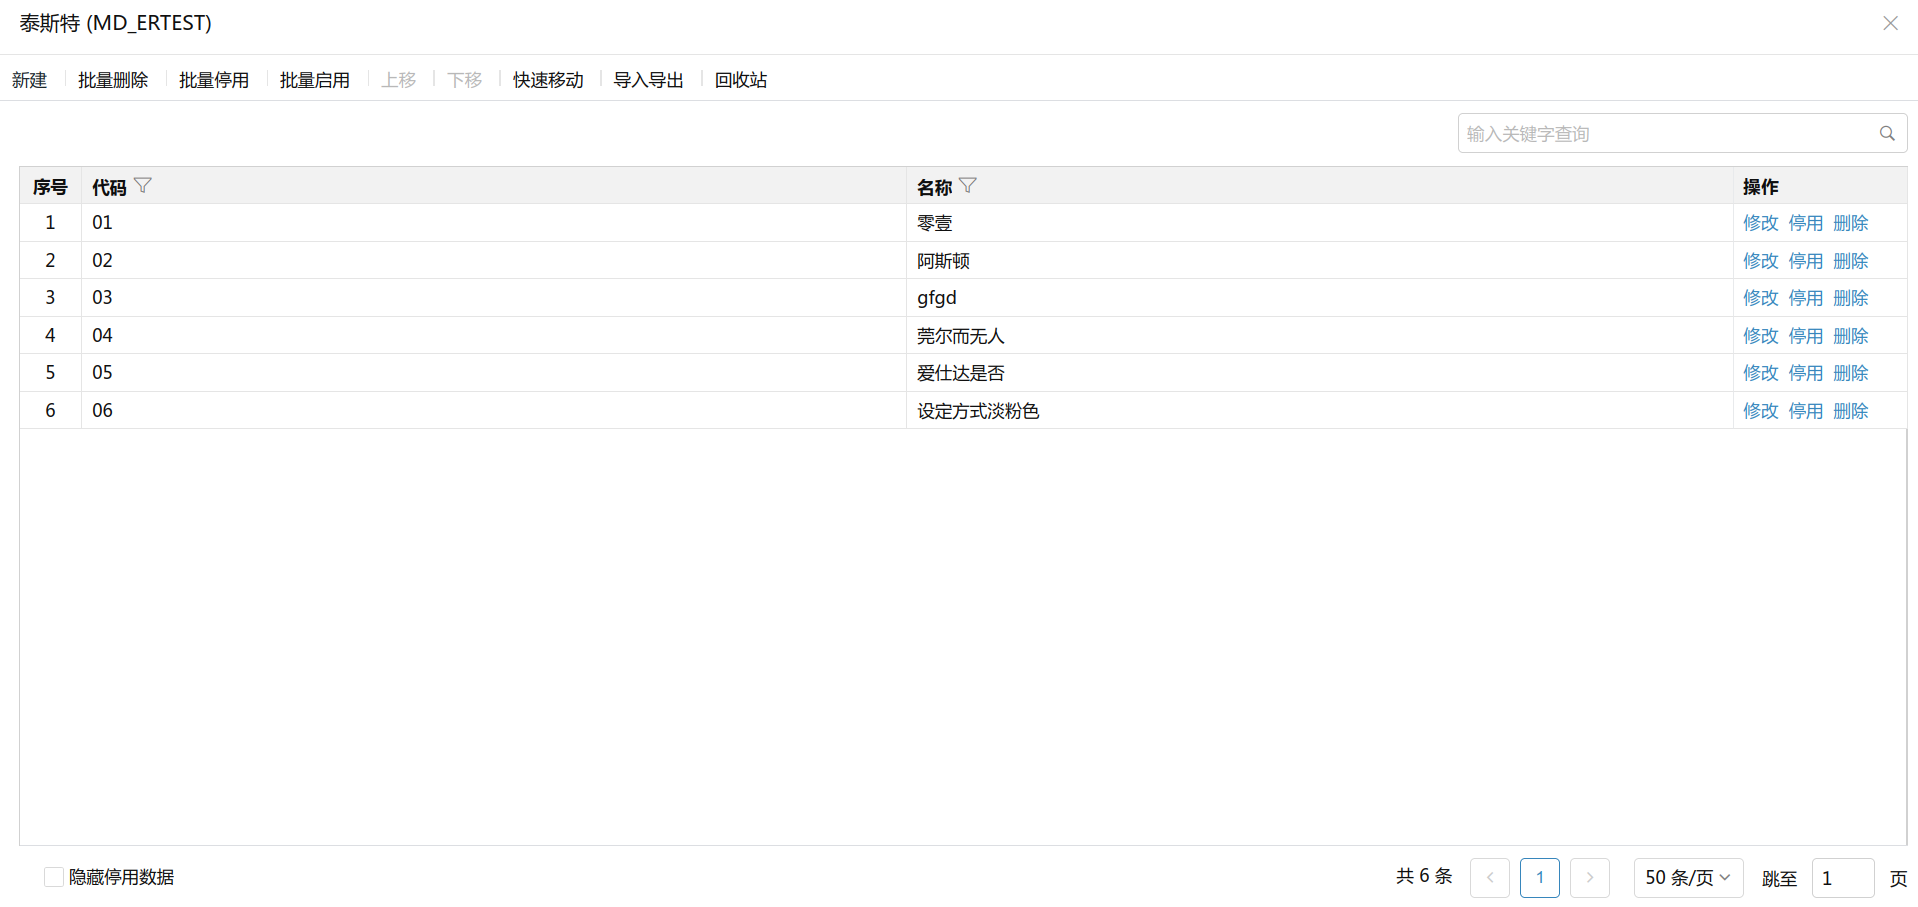Select 批量删除 toolbar action
This screenshot has height=907, width=1918.
(113, 80)
